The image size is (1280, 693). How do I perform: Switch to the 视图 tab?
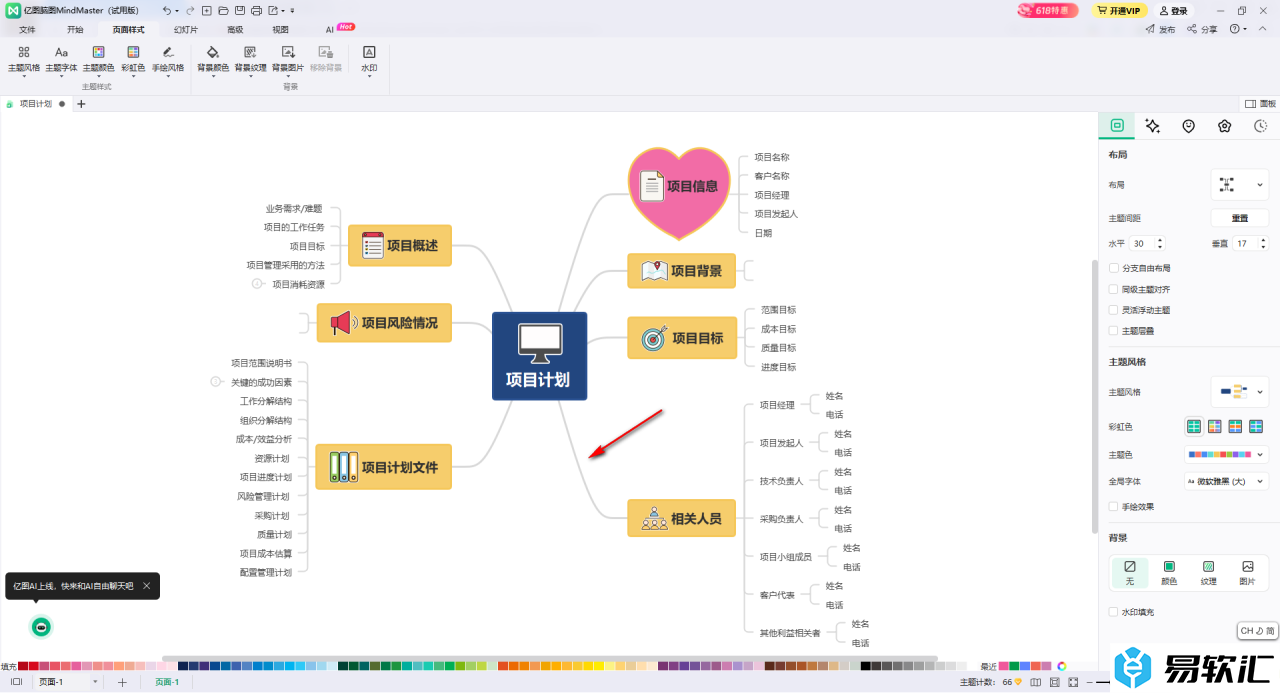(281, 30)
